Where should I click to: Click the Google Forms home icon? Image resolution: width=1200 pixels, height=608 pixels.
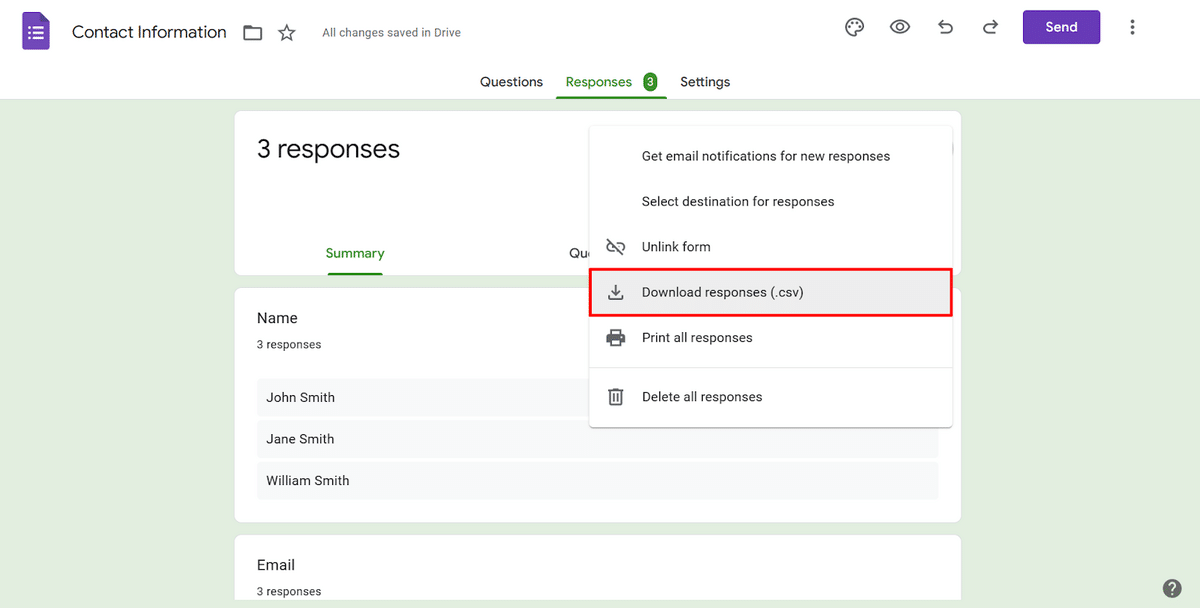click(x=36, y=31)
